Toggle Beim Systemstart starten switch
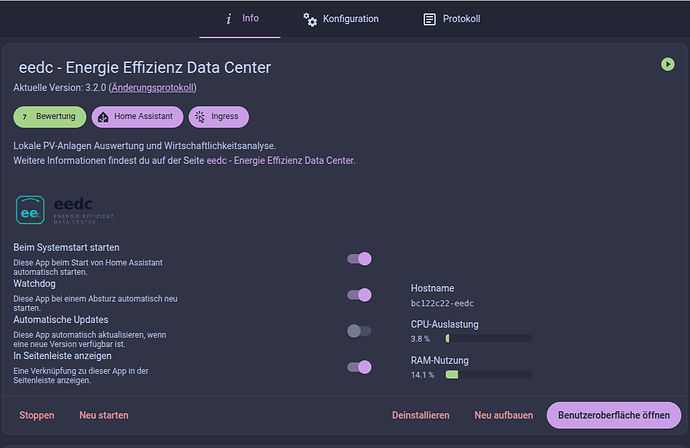Screen dimensions: 690x448 pyautogui.click(x=359, y=259)
